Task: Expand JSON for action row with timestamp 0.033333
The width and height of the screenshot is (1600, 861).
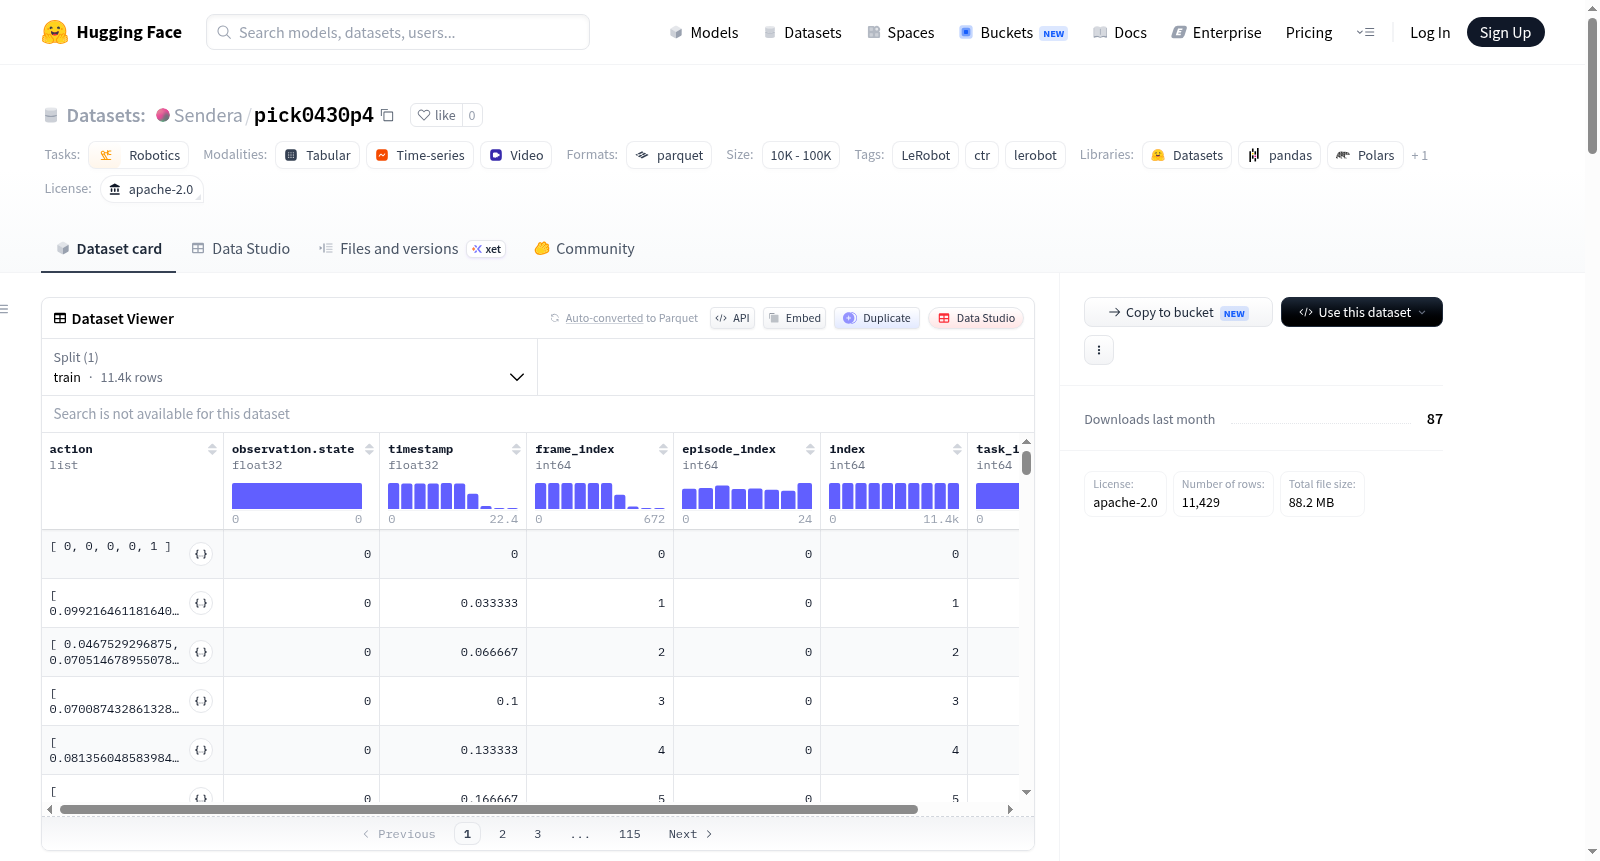Action: point(201,603)
